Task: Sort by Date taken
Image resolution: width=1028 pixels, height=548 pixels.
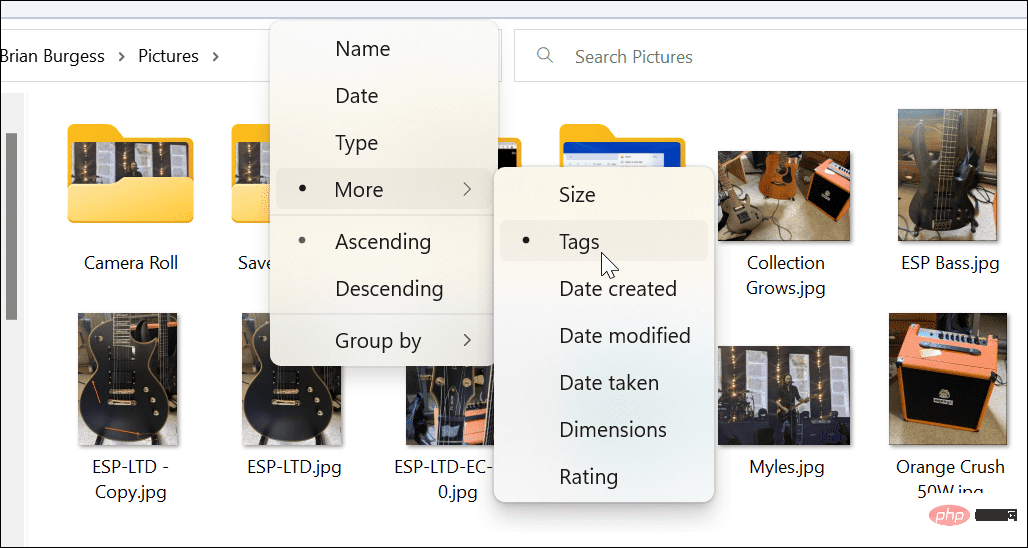Action: (x=608, y=383)
